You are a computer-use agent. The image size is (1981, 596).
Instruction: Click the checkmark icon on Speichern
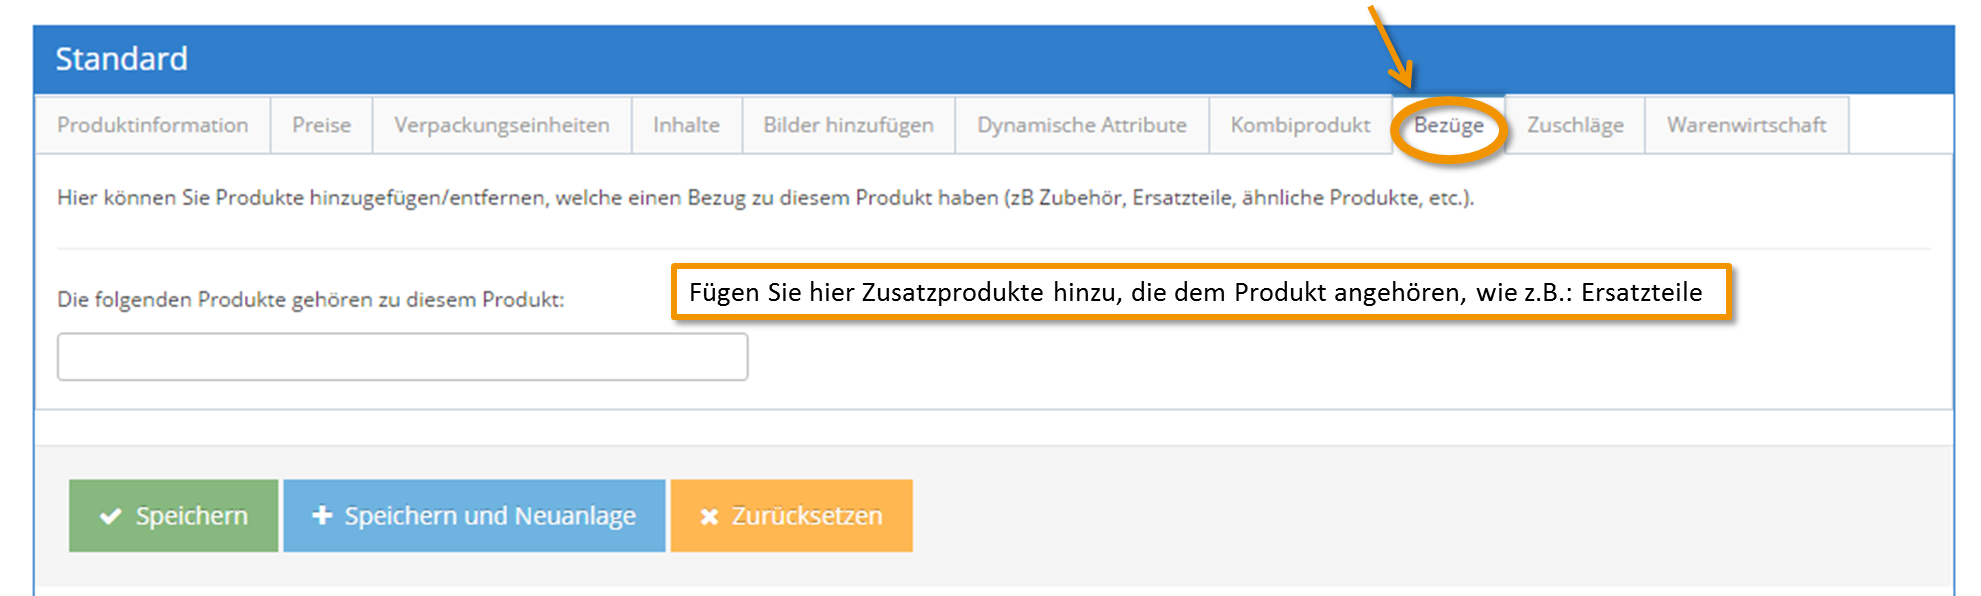point(110,516)
